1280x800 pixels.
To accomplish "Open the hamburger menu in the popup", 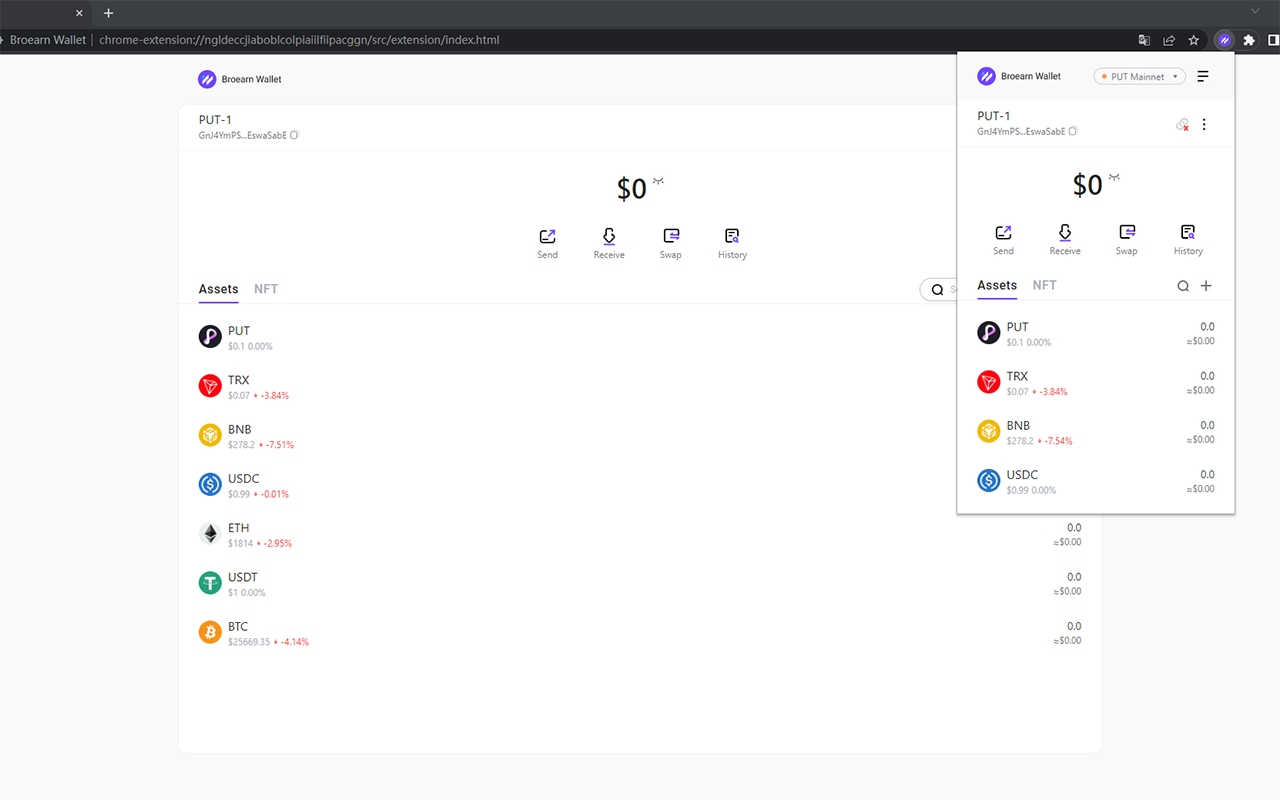I will pyautogui.click(x=1202, y=76).
